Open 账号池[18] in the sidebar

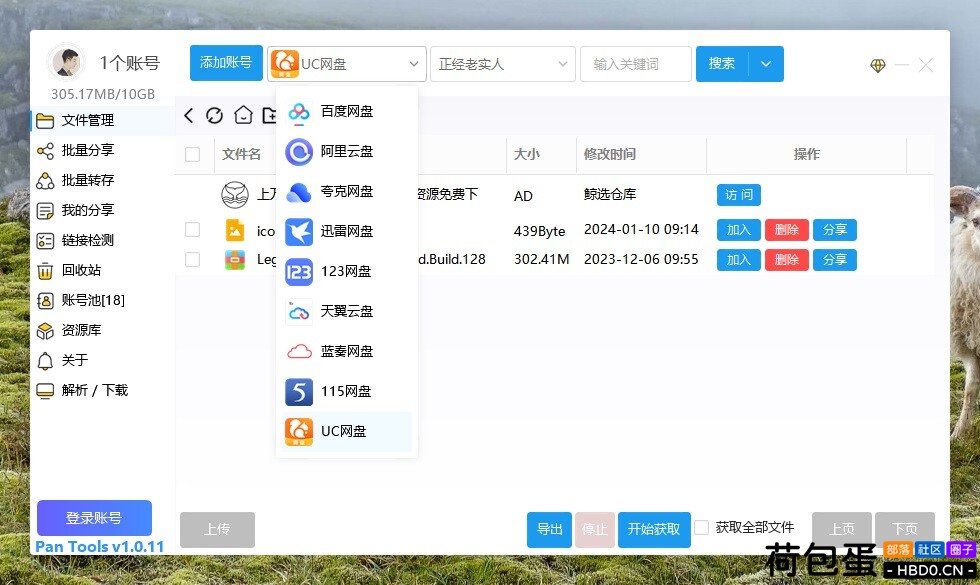click(102, 301)
